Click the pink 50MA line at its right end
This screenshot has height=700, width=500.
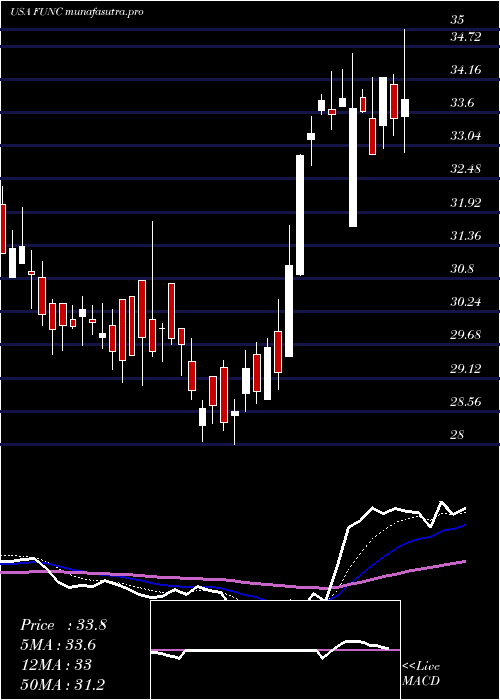pos(463,562)
